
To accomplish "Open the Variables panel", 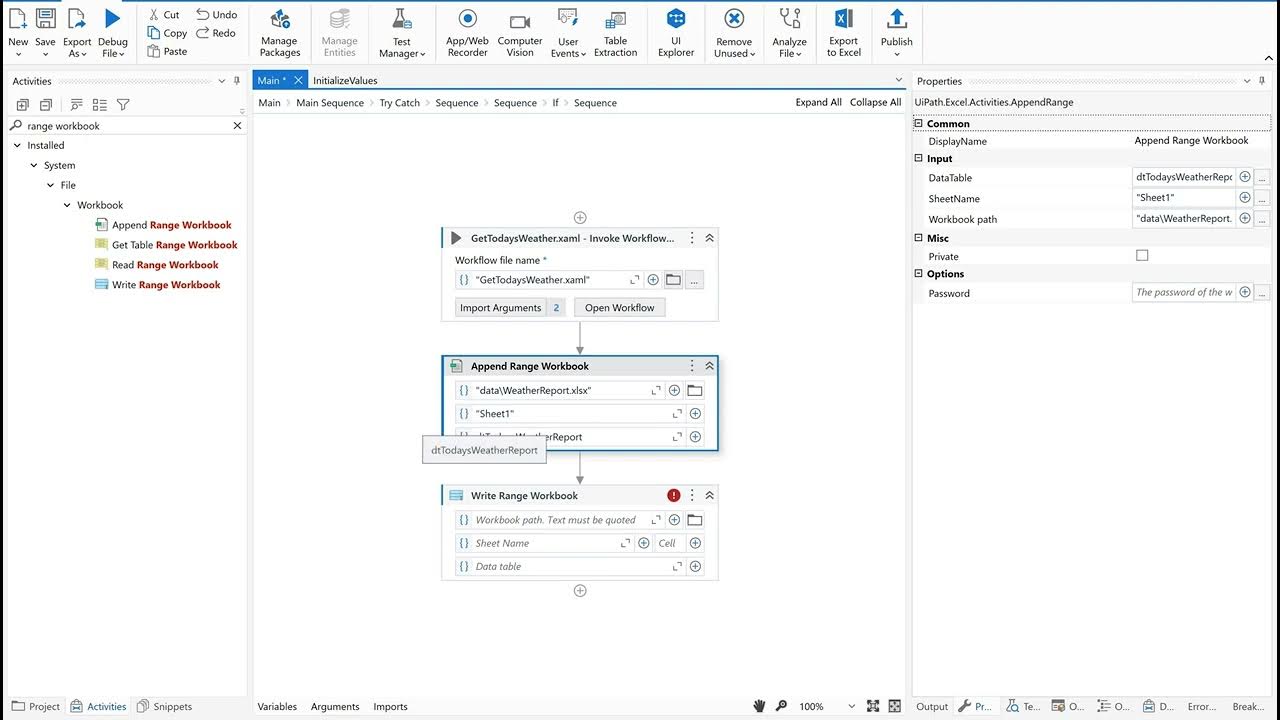I will 277,706.
